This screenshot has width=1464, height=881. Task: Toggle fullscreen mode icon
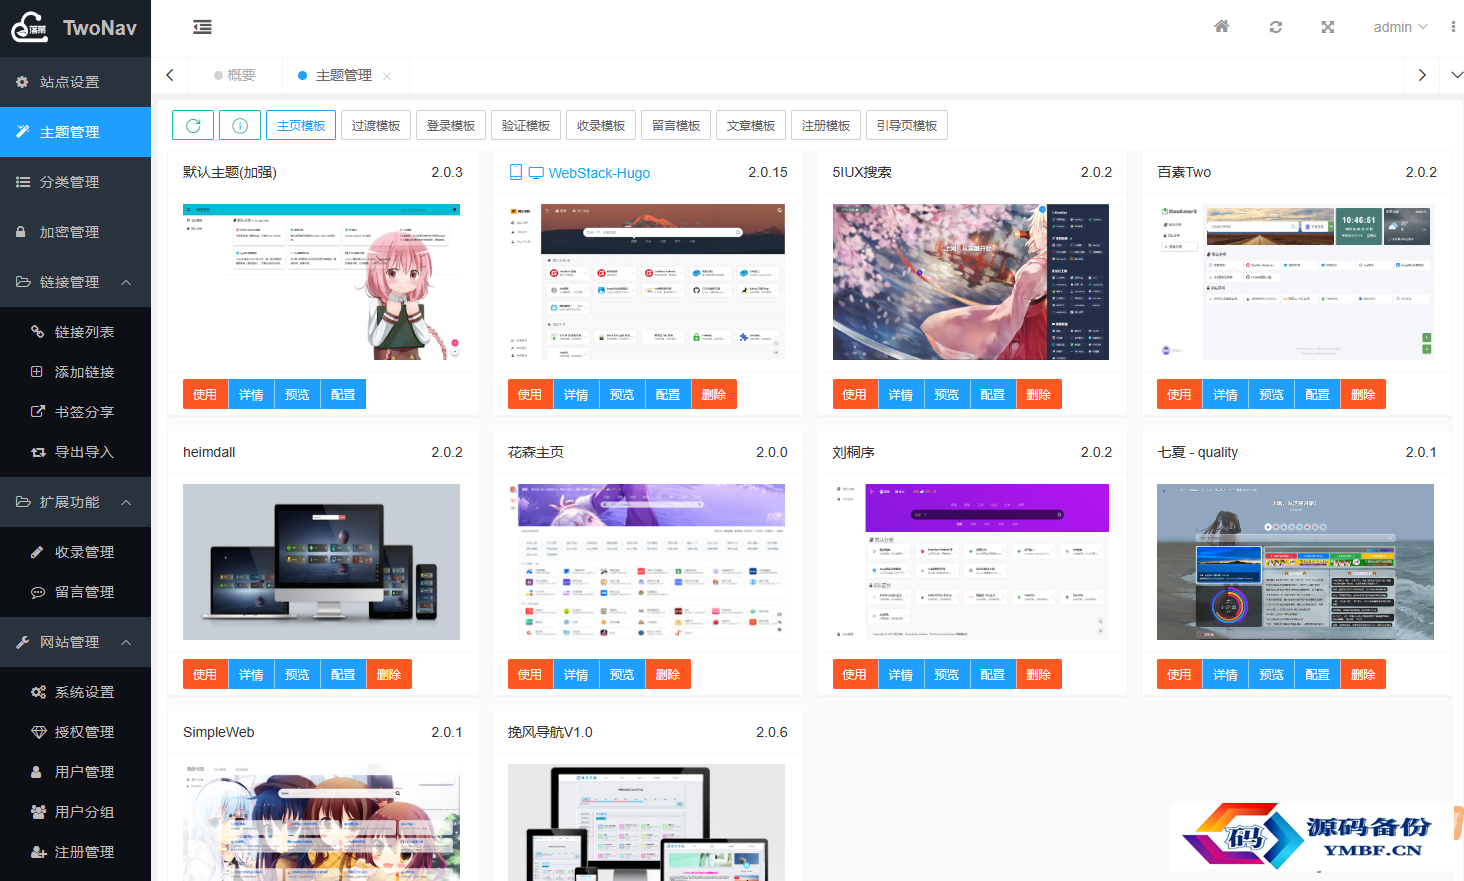tap(1327, 27)
